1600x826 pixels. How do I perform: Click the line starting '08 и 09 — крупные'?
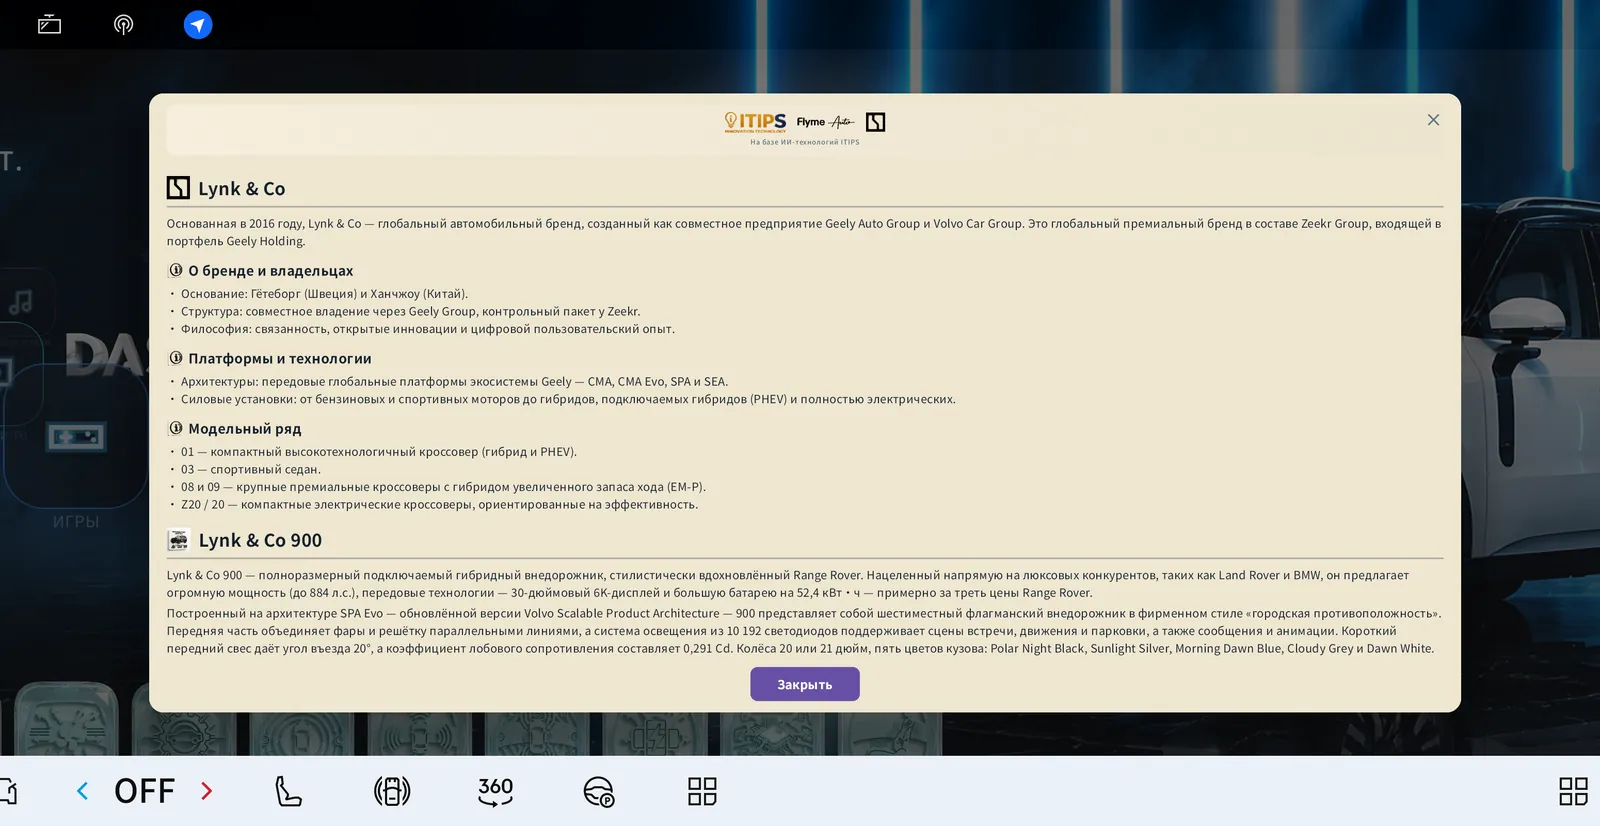443,487
